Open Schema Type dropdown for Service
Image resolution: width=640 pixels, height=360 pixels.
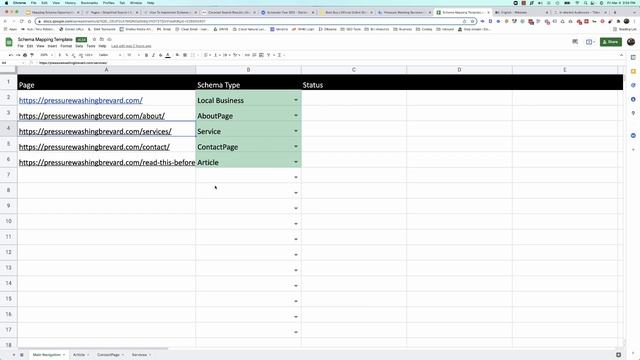coord(296,131)
